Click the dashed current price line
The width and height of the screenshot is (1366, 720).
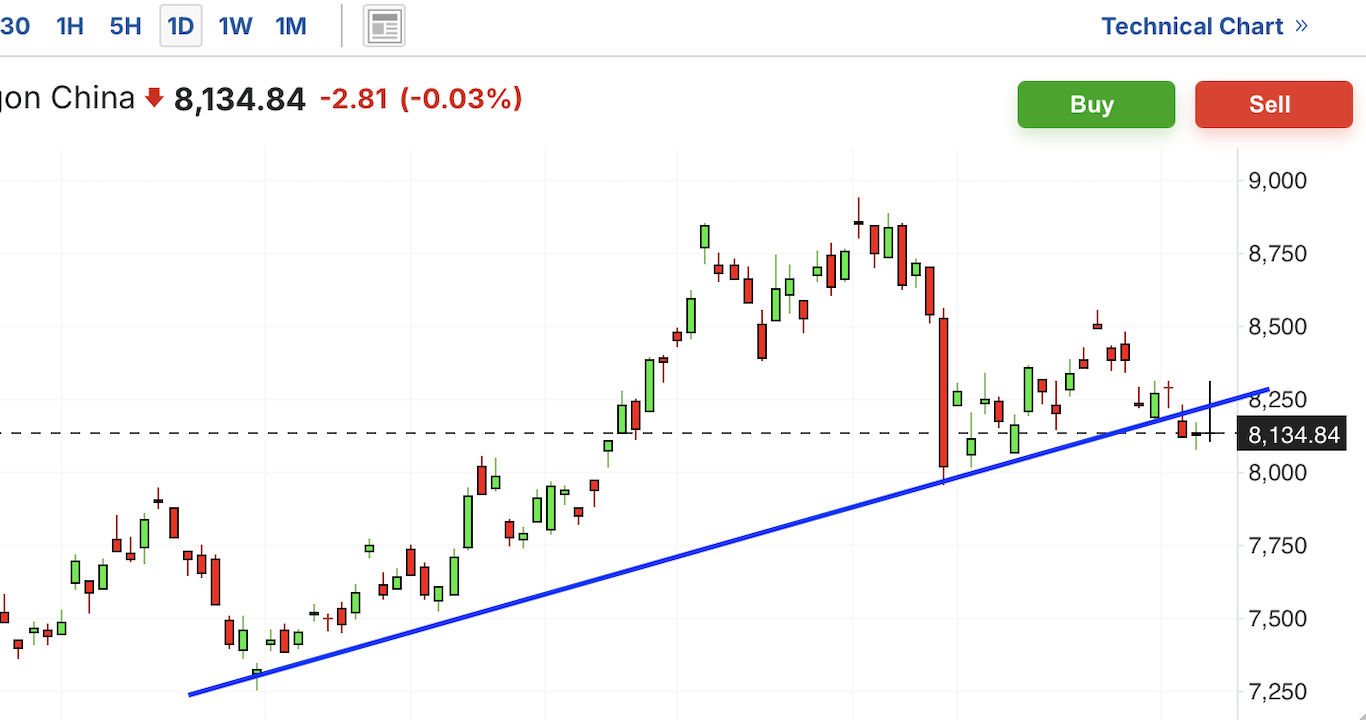coord(500,433)
